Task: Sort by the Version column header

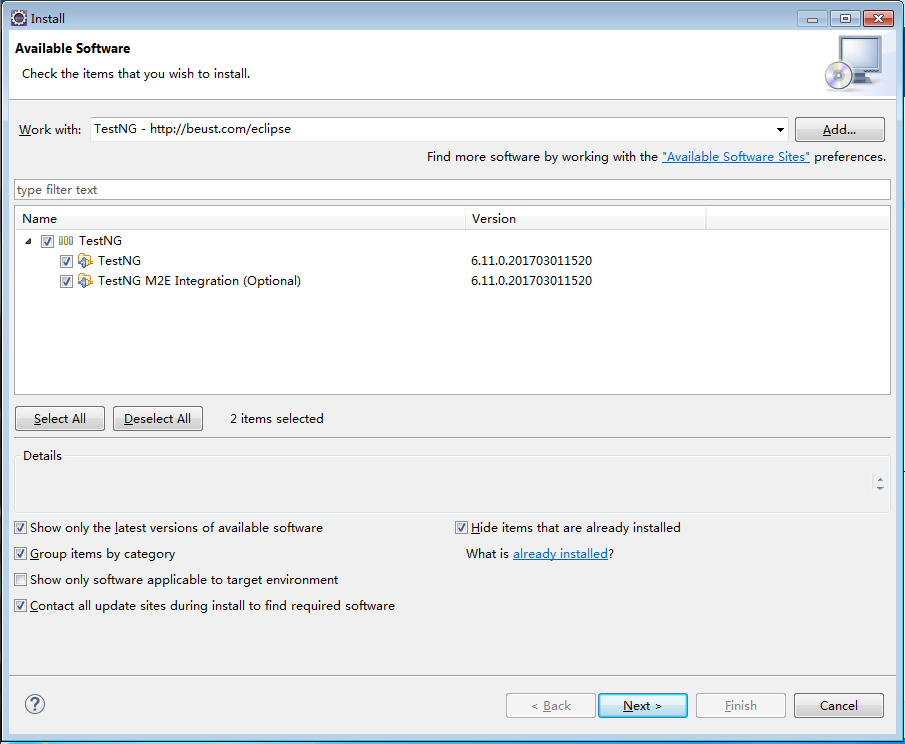Action: click(x=585, y=219)
